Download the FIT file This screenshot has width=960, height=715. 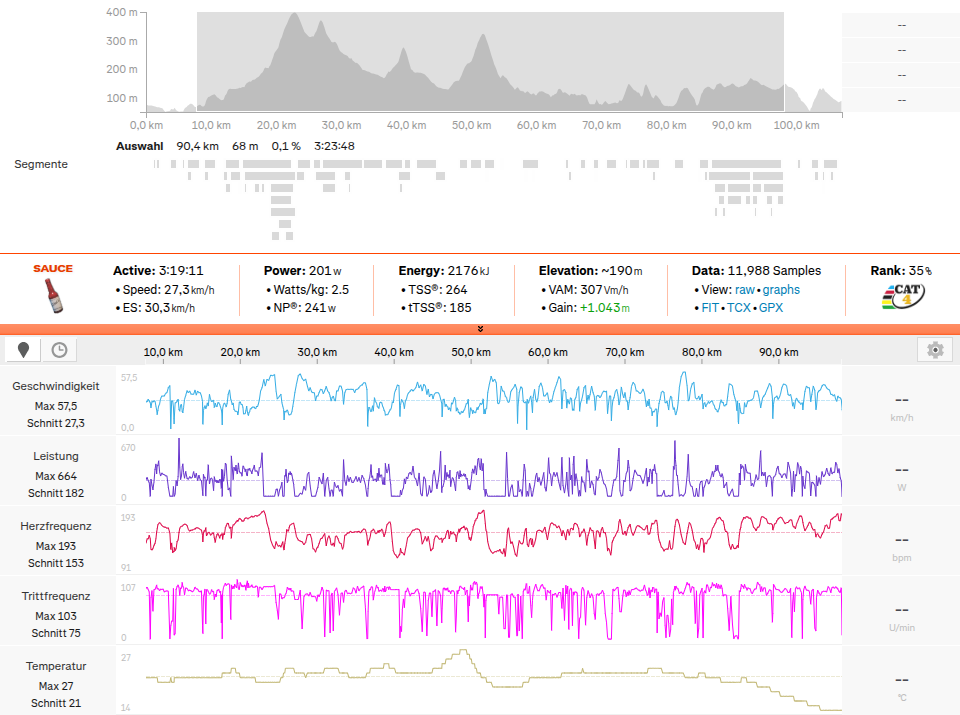coord(710,308)
